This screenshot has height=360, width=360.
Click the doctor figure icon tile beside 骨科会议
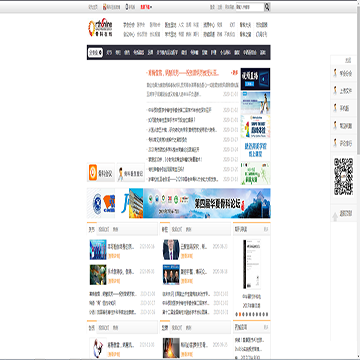130,173
